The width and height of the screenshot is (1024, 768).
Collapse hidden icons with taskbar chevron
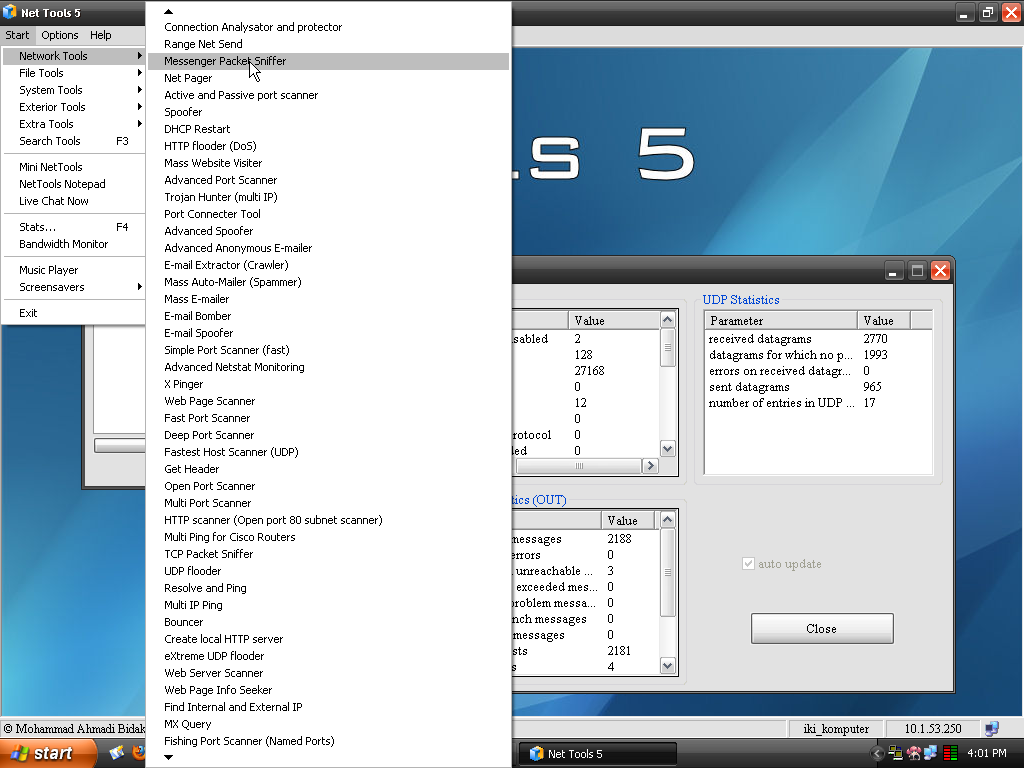[x=876, y=753]
